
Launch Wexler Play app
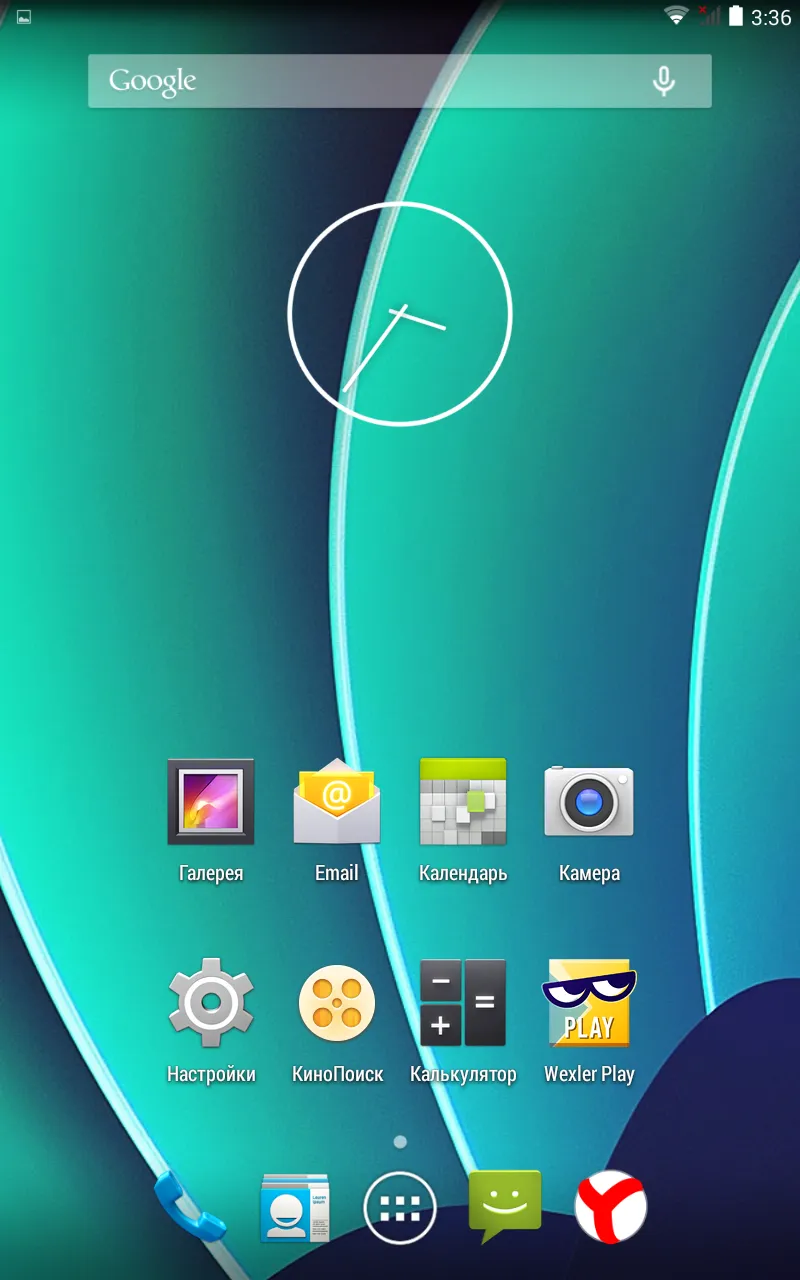(589, 1003)
